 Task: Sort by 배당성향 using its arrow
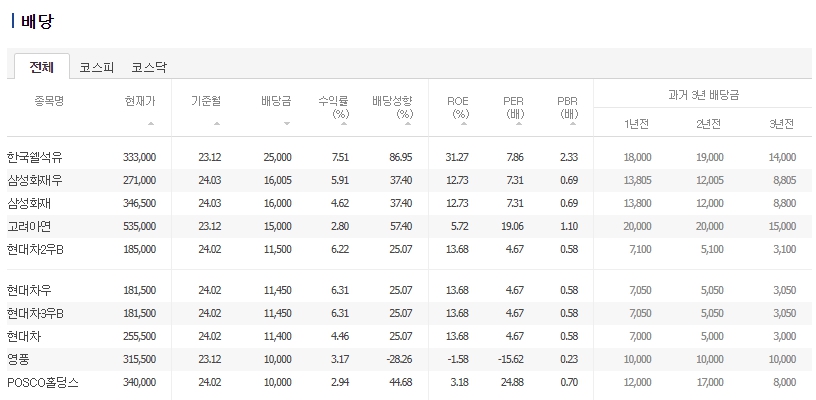408,124
